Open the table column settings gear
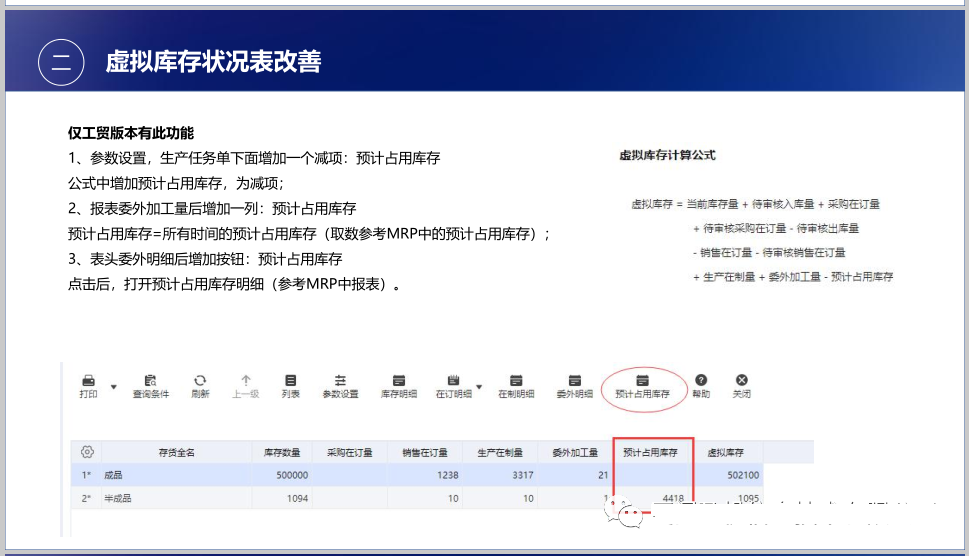This screenshot has width=969, height=556. [87, 452]
